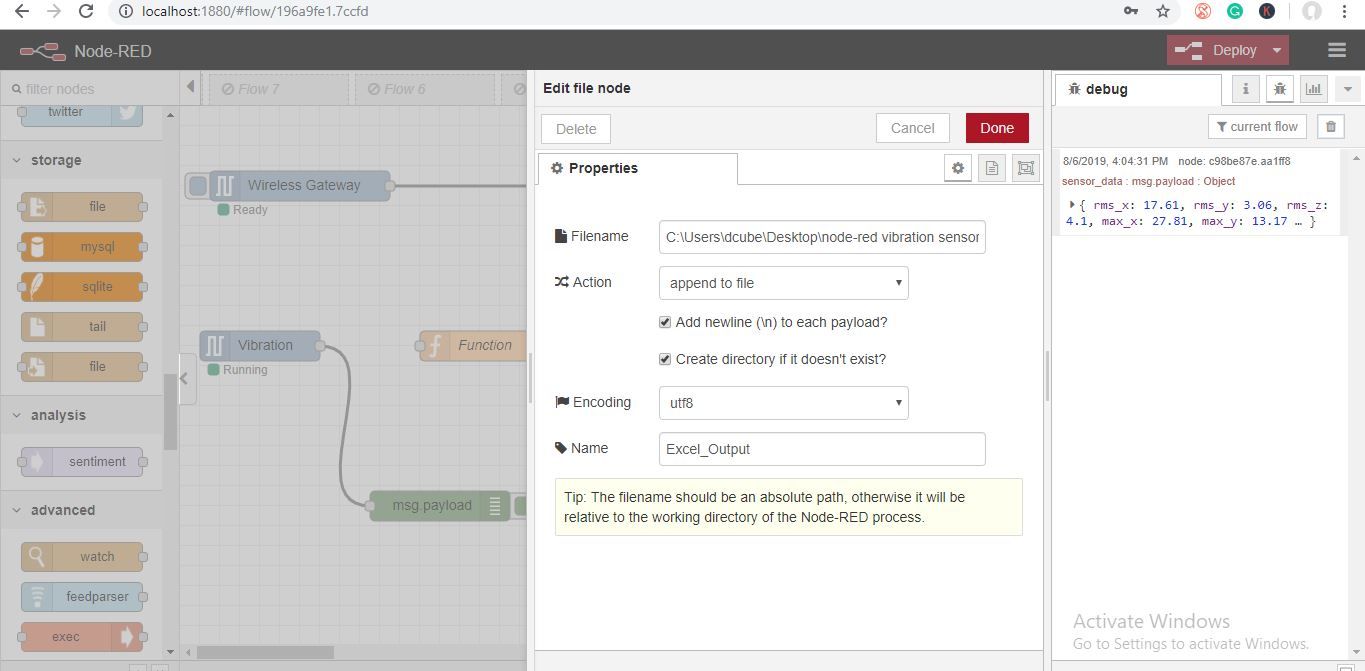Open the Properties tab

tap(638, 169)
